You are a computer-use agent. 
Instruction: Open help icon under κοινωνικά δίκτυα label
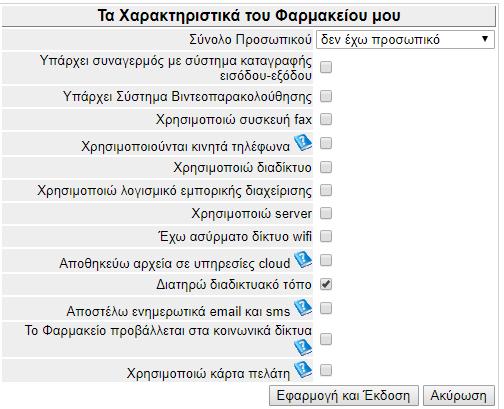pos(303,348)
